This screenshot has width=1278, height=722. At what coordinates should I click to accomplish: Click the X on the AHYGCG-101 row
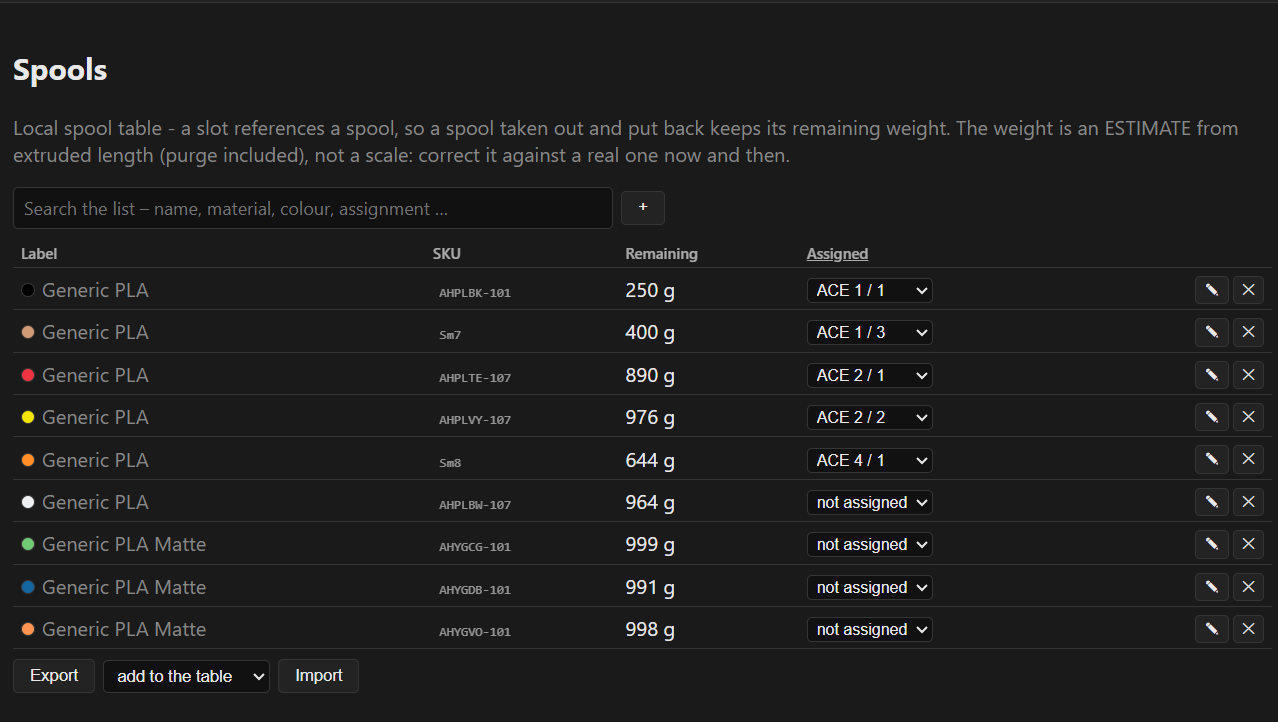point(1248,544)
